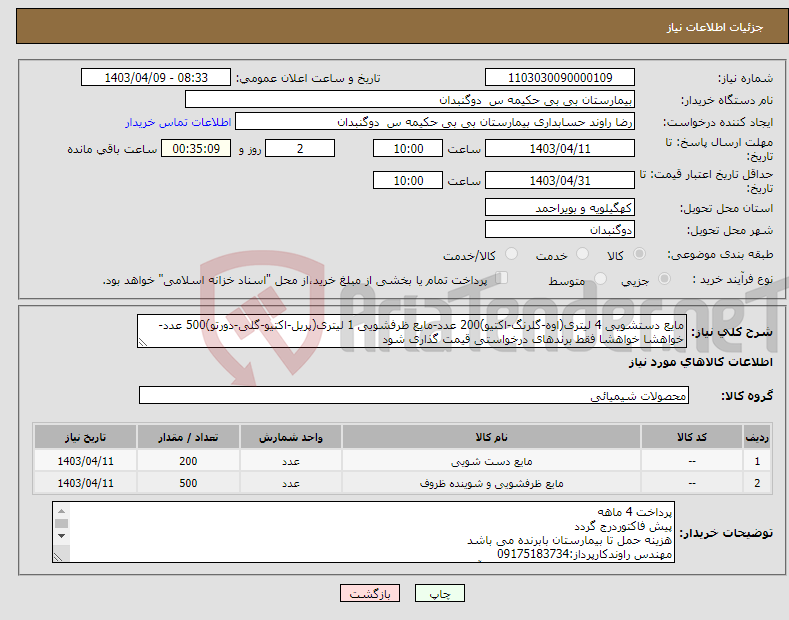Click the remaining days field showing 2

click(300, 148)
